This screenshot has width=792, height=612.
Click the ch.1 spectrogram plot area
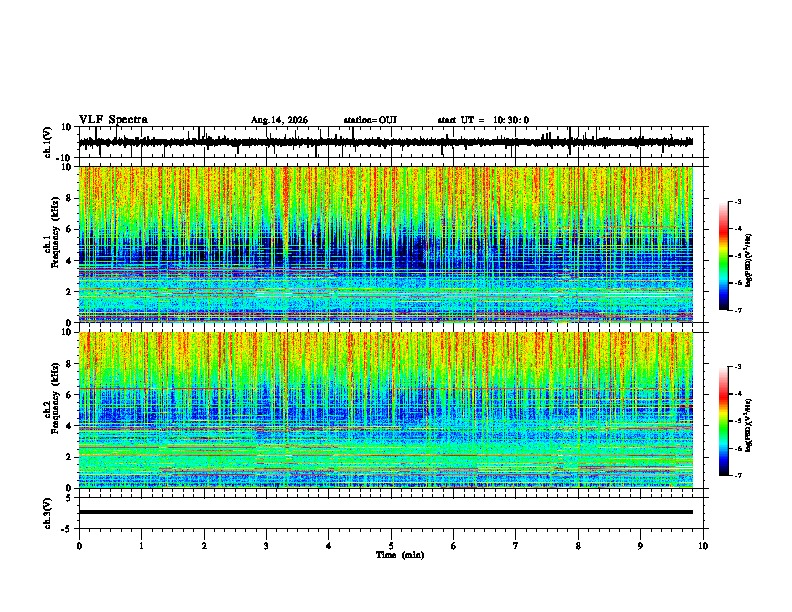386,244
